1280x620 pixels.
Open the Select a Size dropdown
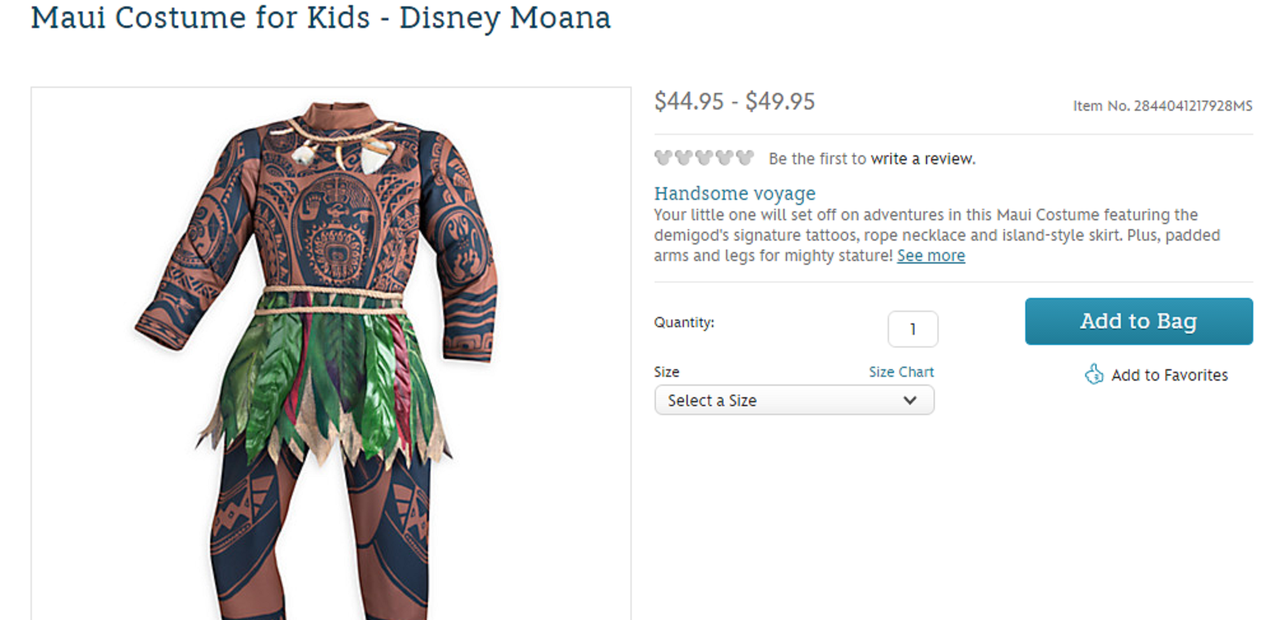780,400
